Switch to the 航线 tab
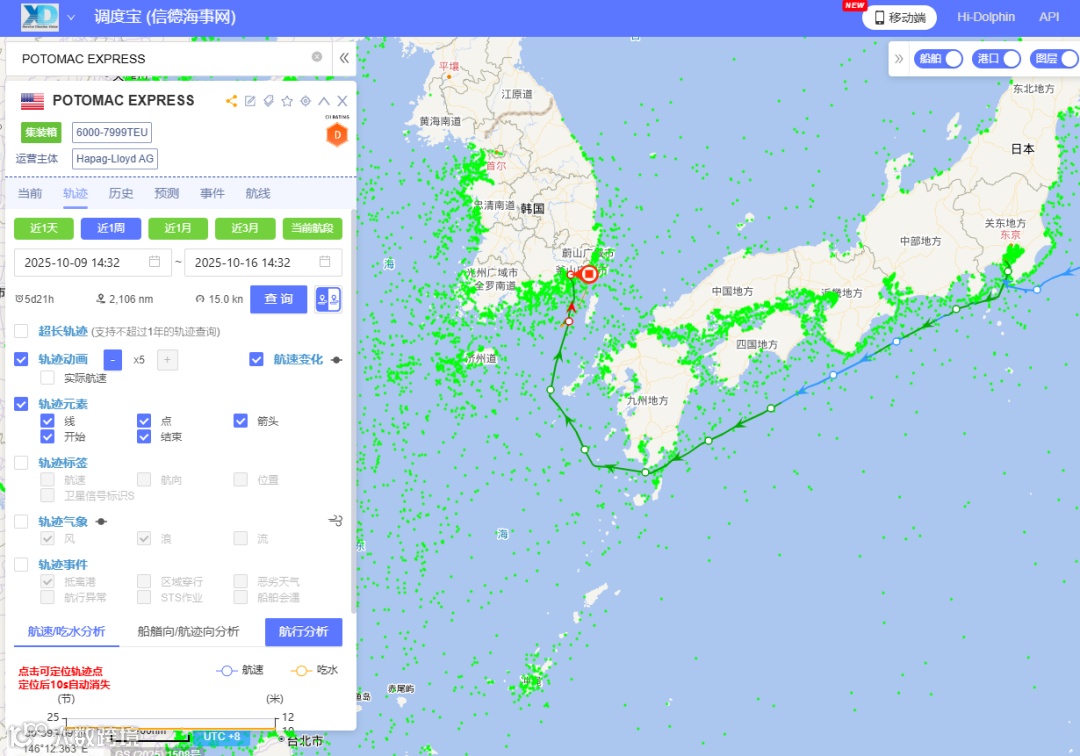 (258, 193)
